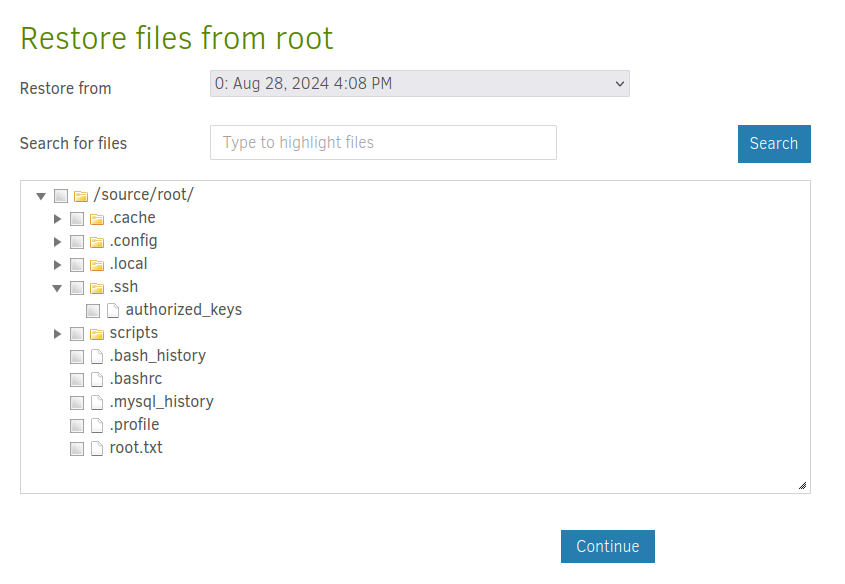Click the scripts folder icon
Screen dimensions: 845x584
pos(97,334)
